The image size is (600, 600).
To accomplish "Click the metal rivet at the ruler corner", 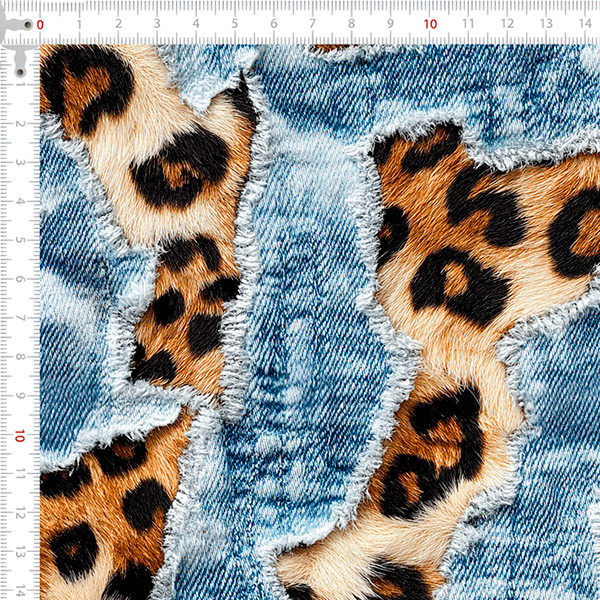I will (x=28, y=25).
